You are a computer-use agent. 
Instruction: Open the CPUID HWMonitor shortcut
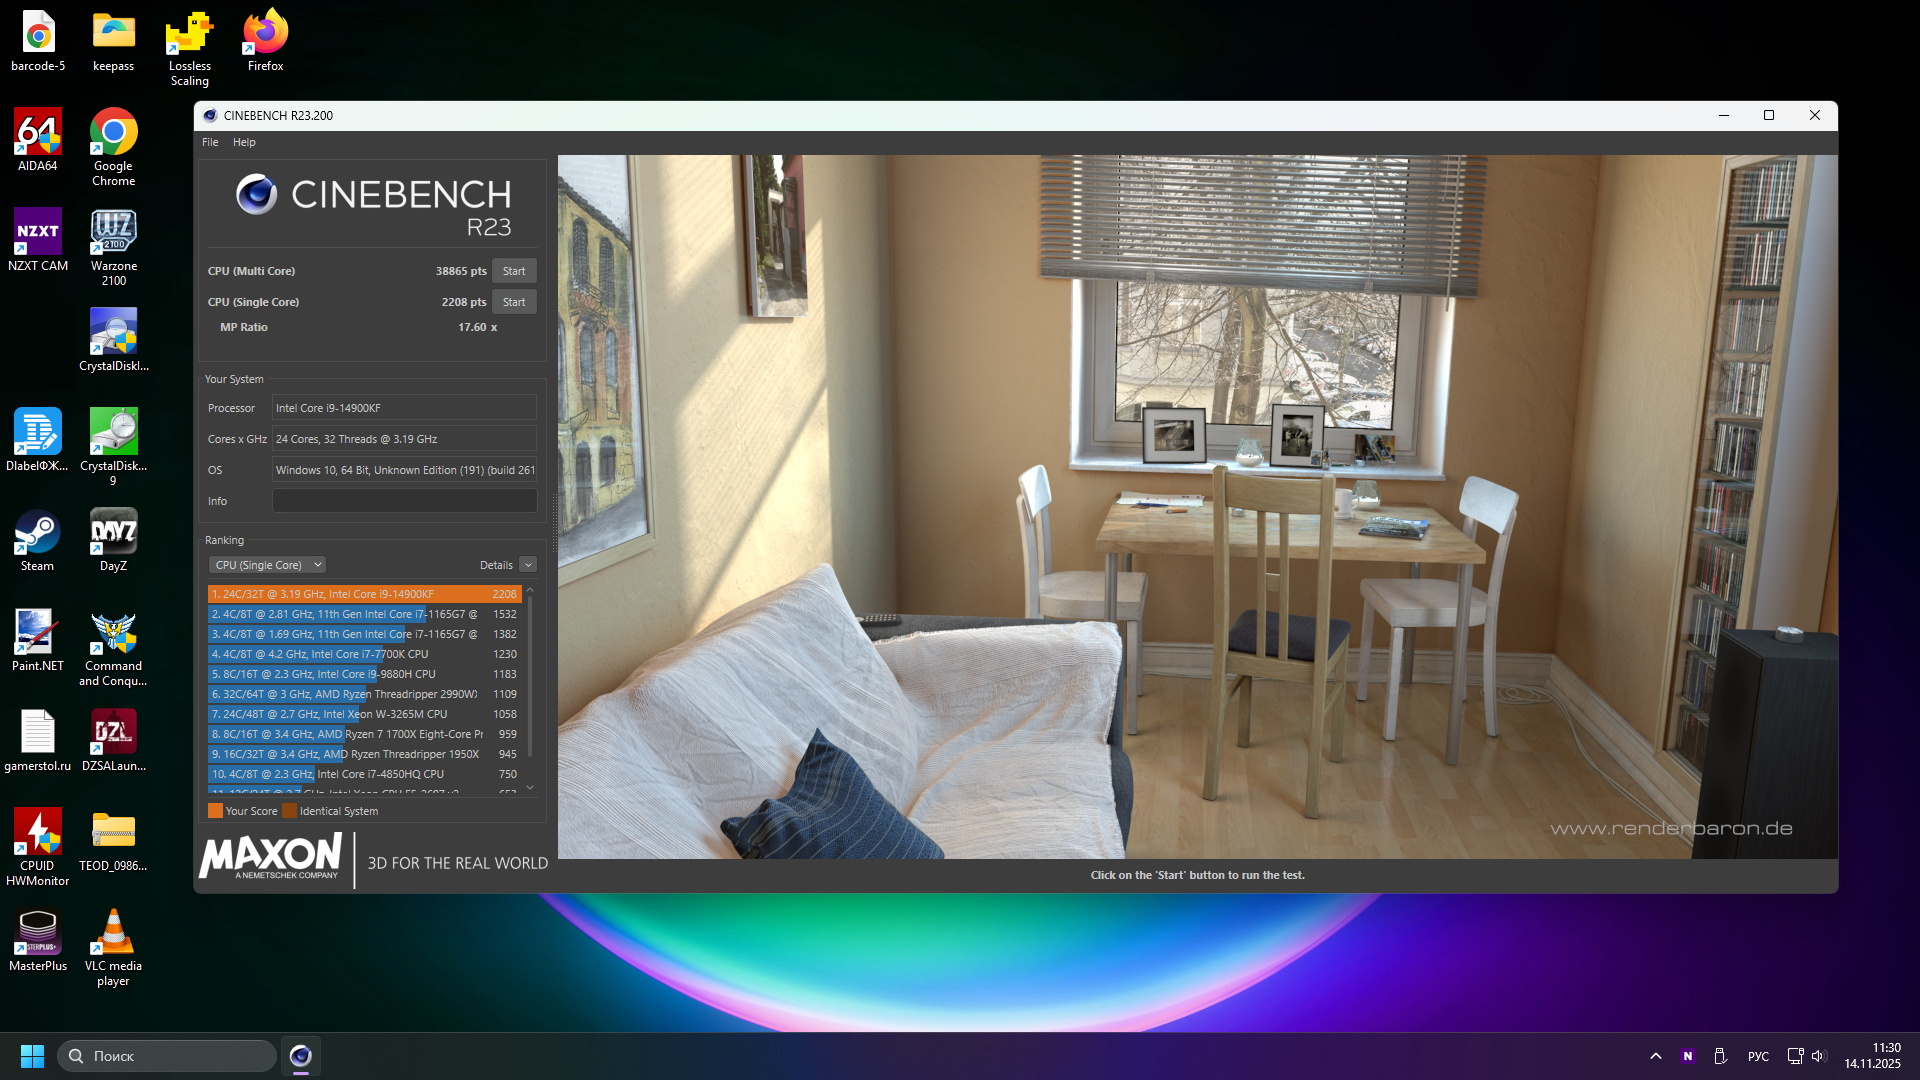click(37, 833)
